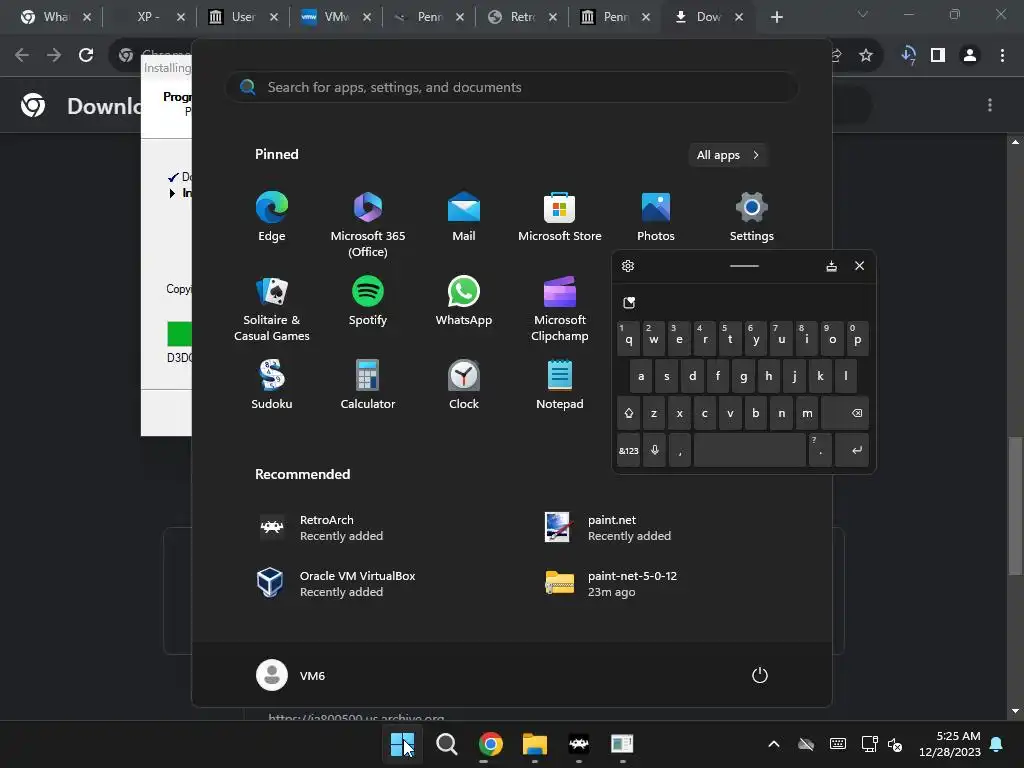Open RetroArch from the taskbar
1024x768 pixels.
tap(579, 744)
